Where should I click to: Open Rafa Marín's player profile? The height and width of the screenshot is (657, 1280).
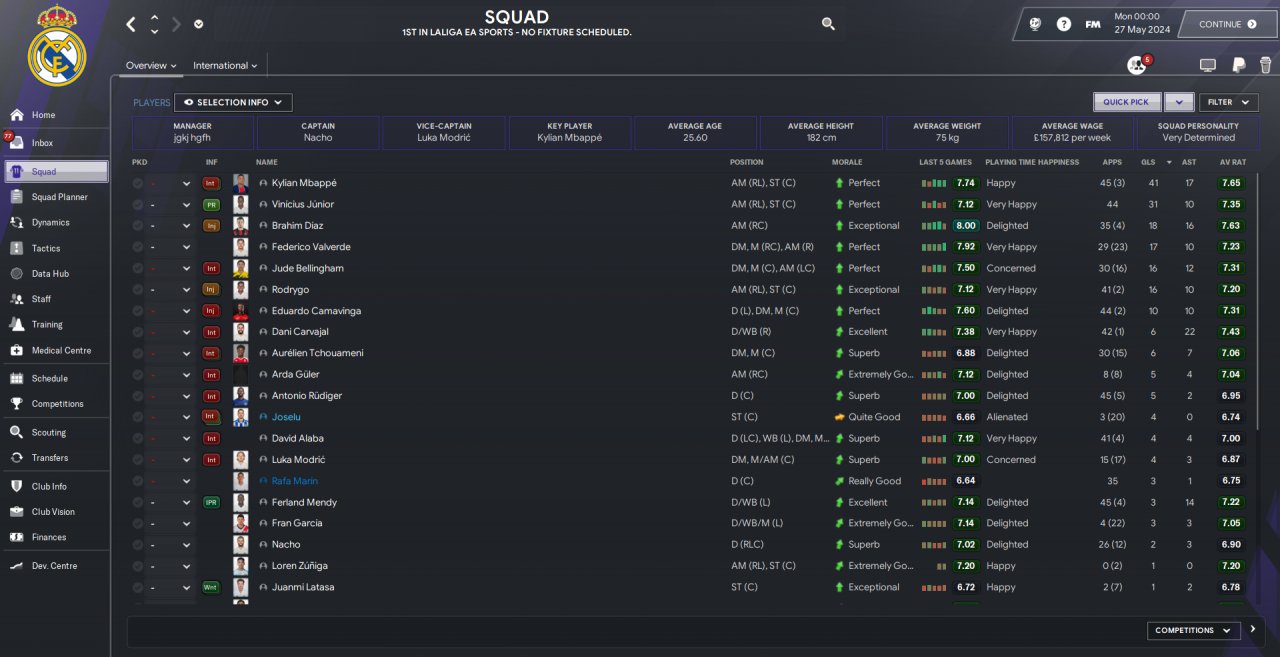[x=294, y=481]
